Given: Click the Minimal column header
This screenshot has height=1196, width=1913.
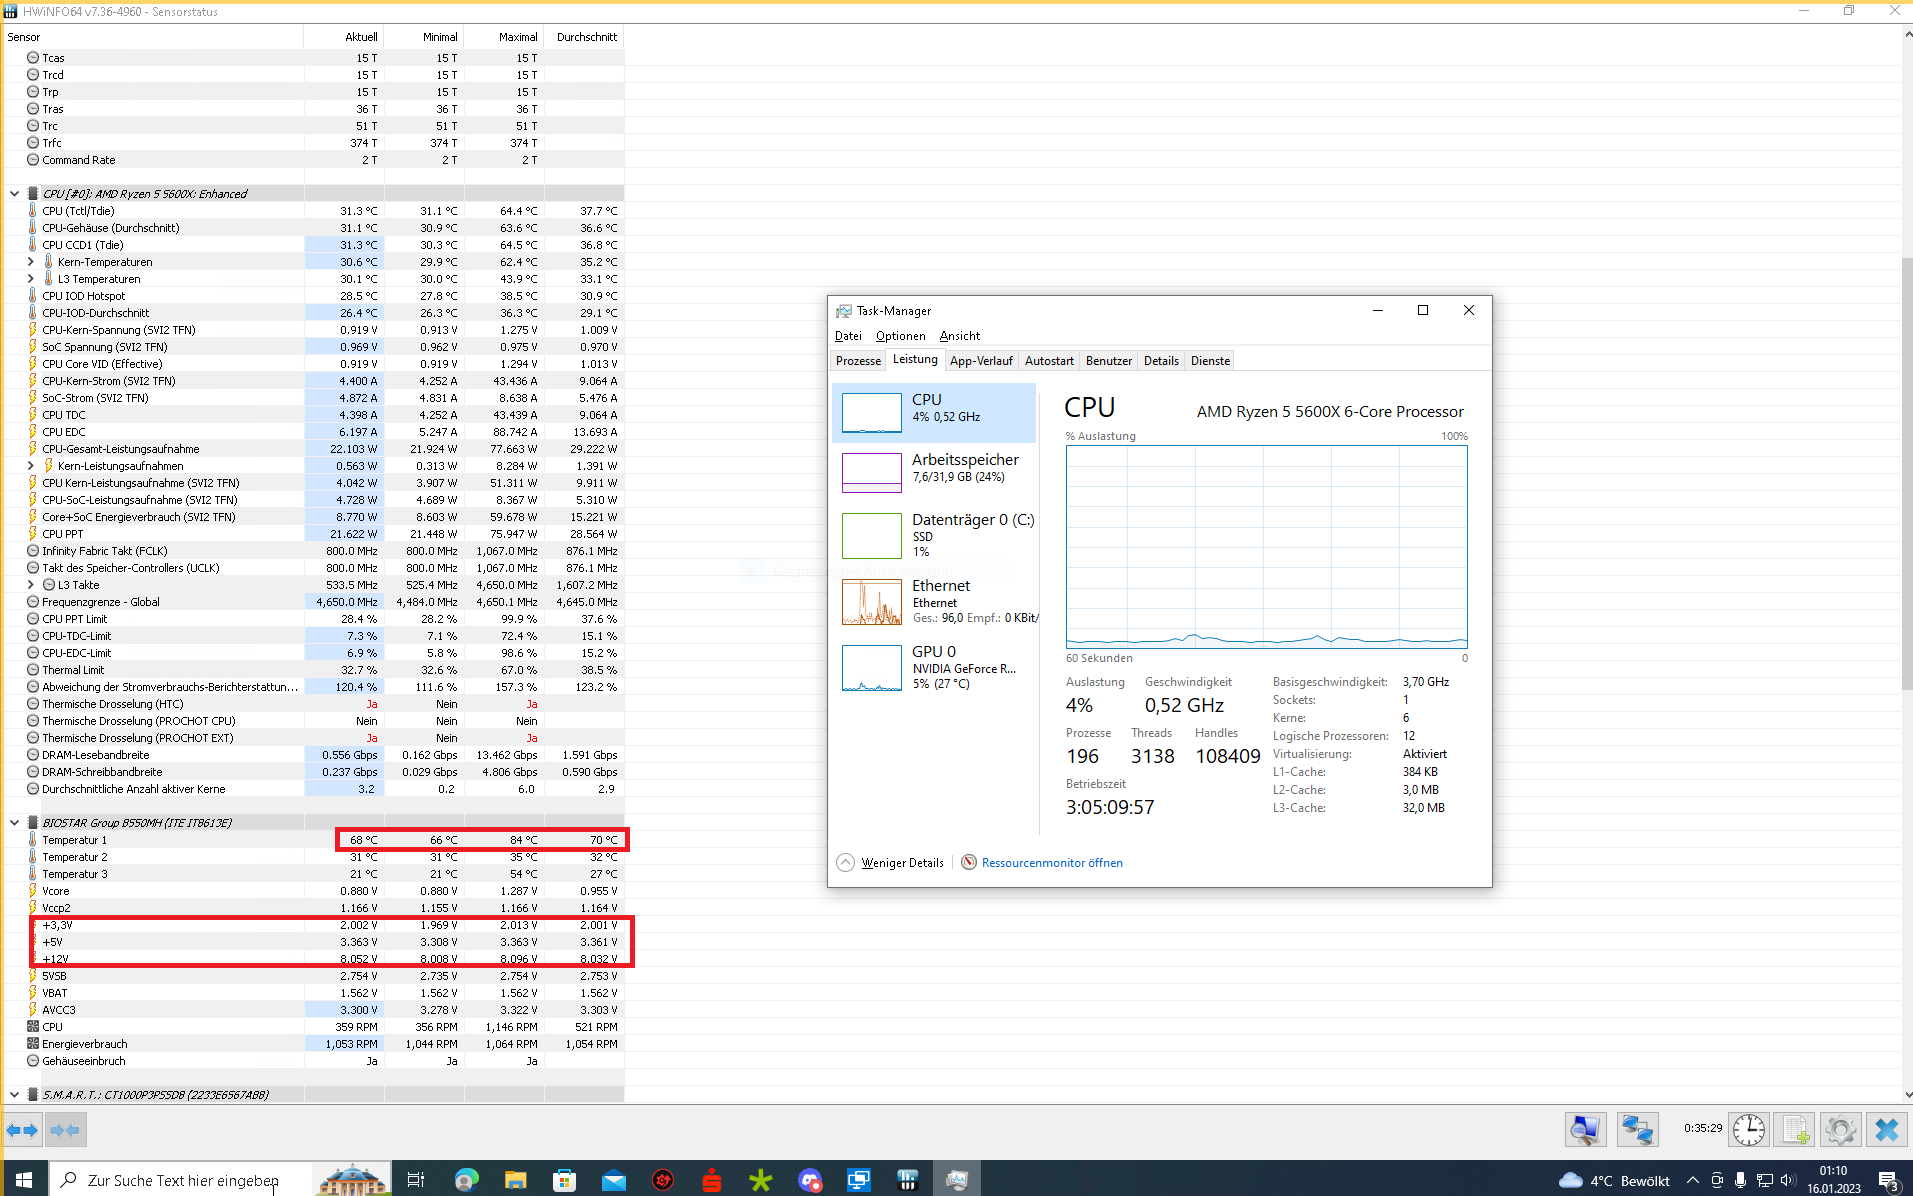Looking at the screenshot, I should tap(424, 37).
